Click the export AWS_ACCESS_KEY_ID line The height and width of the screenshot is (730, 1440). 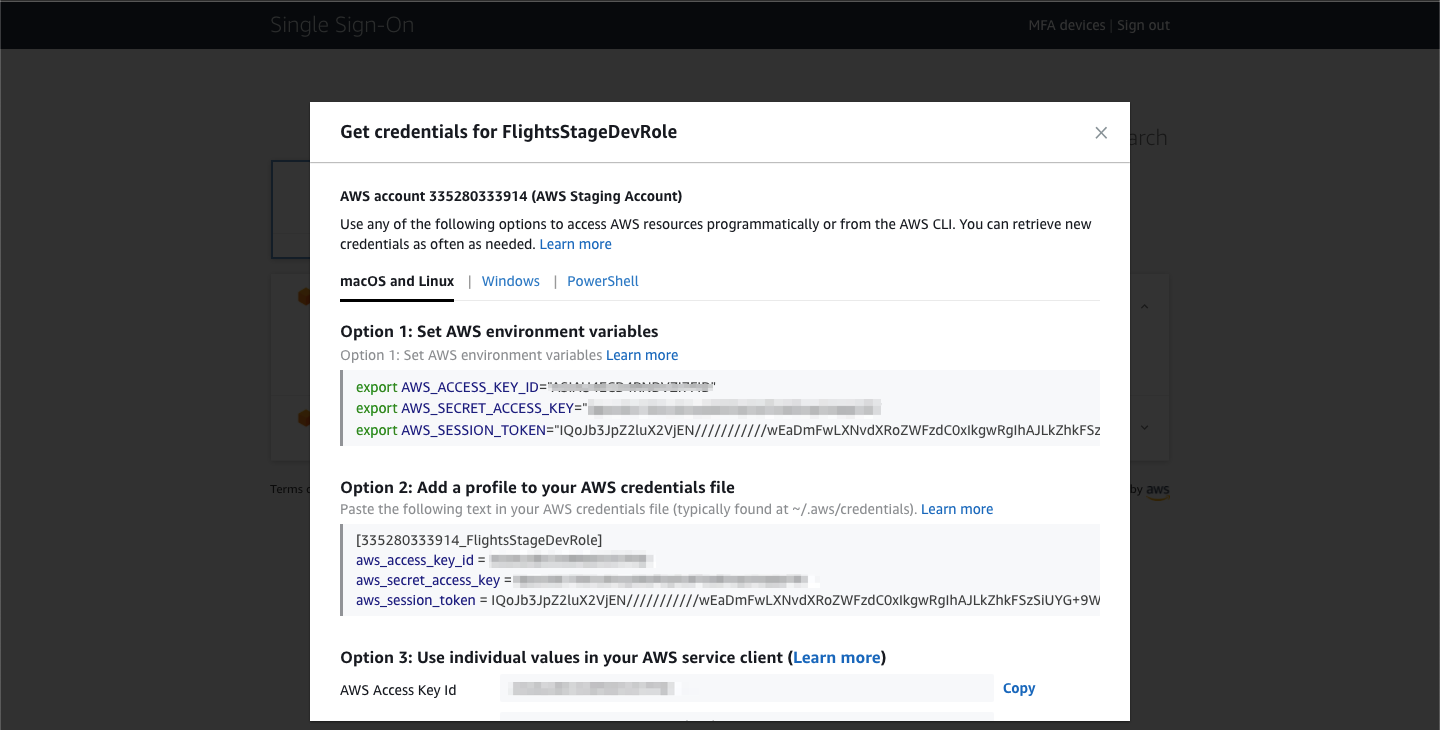536,386
